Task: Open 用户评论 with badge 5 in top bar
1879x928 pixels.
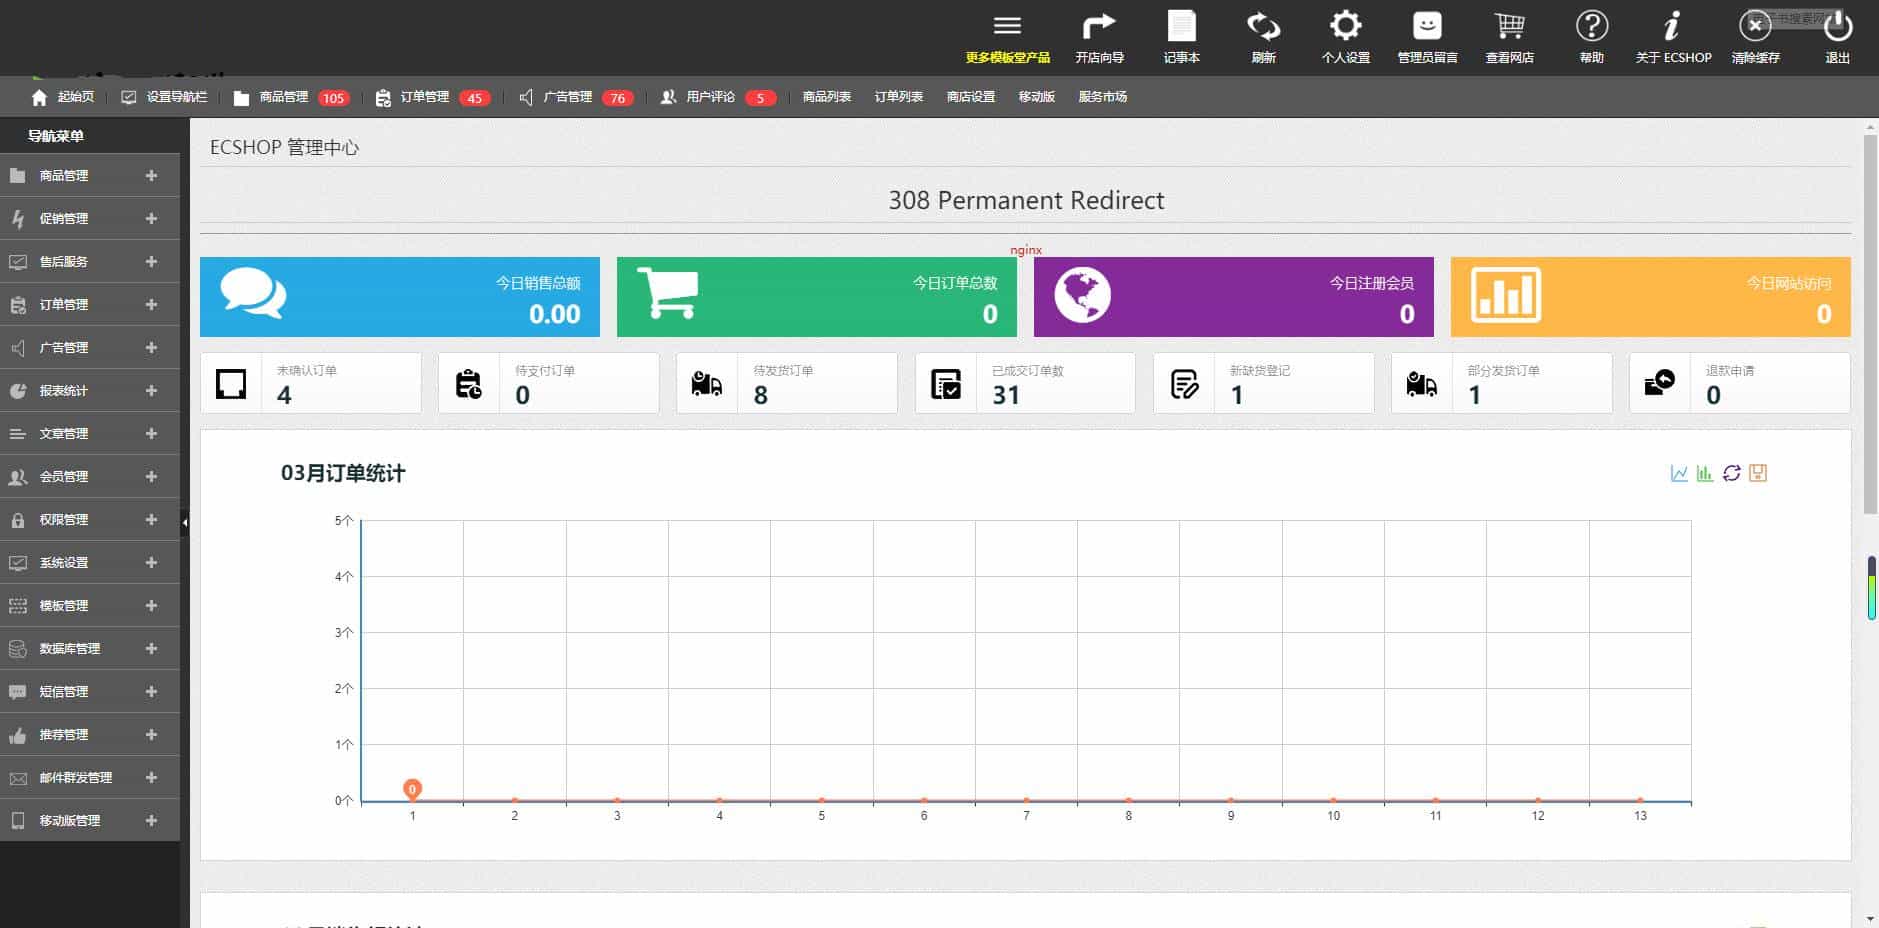Action: [718, 97]
